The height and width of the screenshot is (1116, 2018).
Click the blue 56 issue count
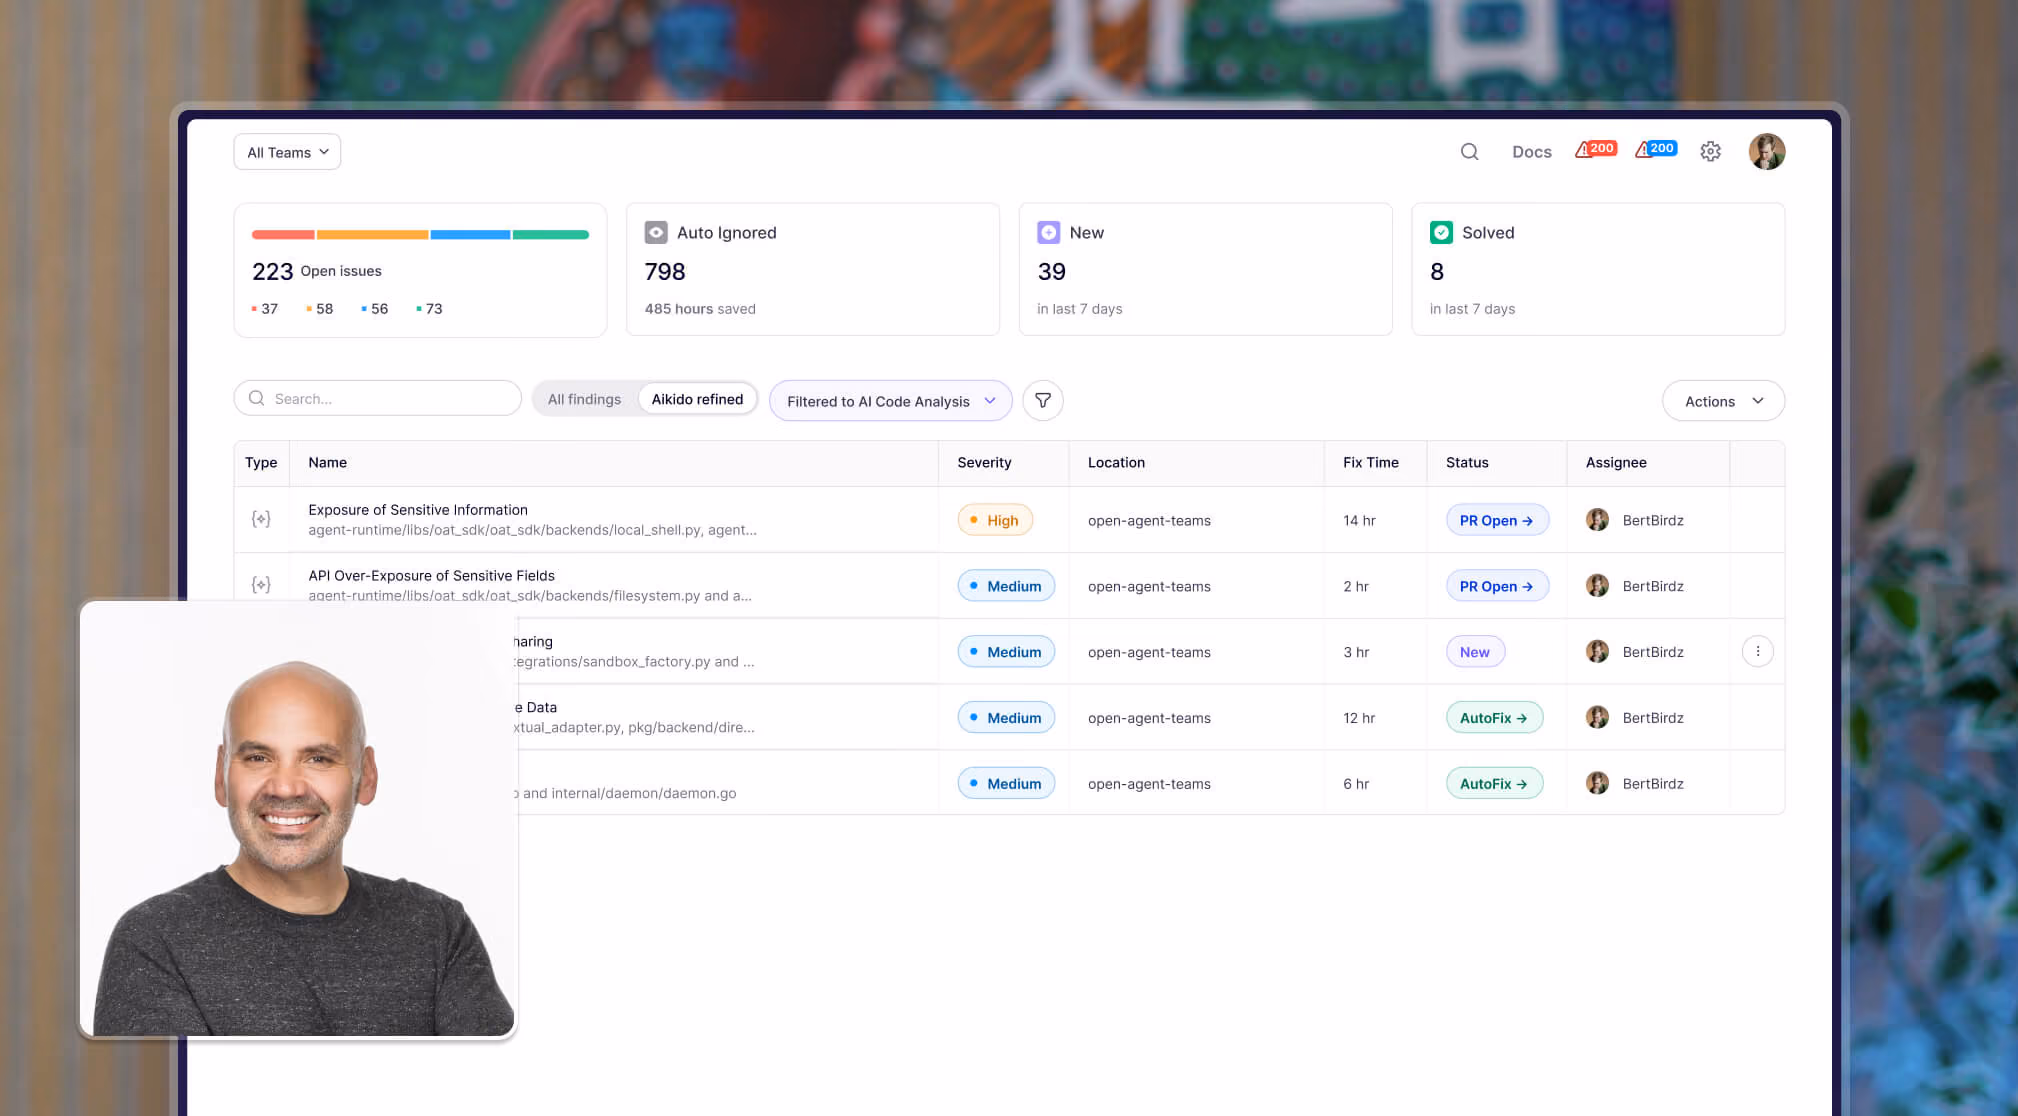pos(375,309)
